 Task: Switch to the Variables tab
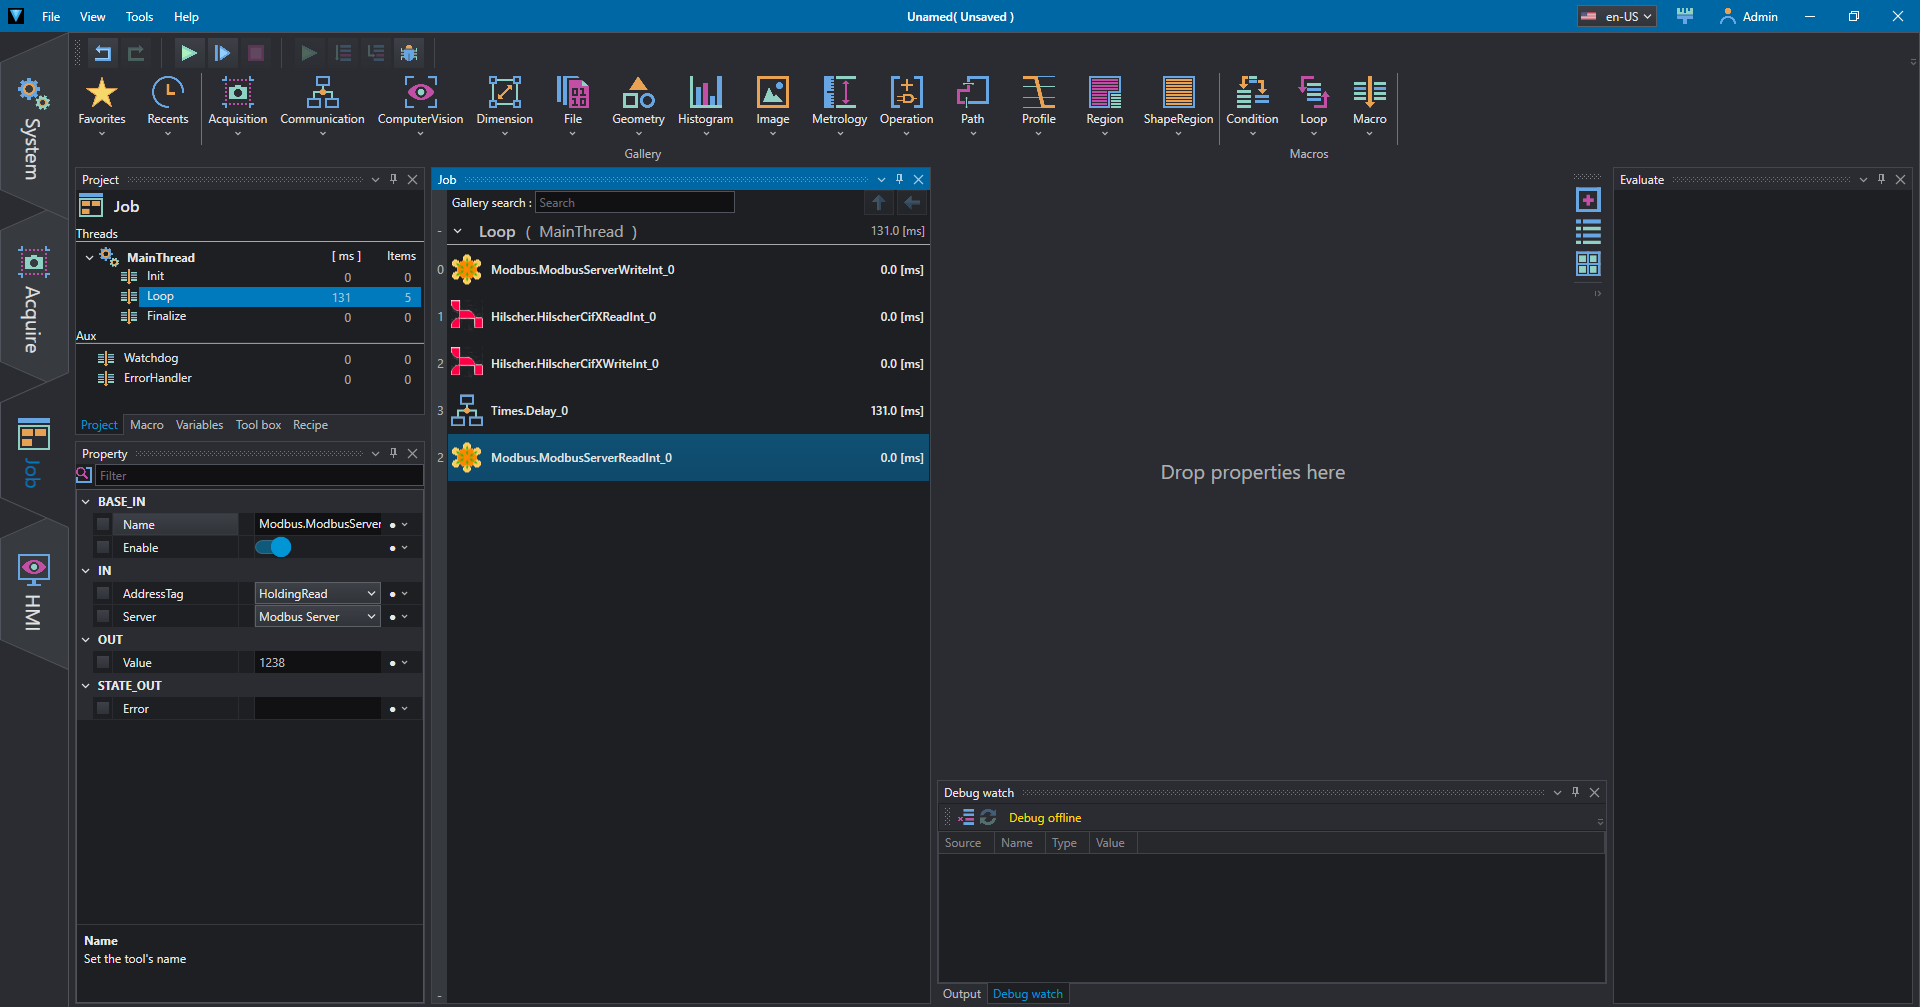pyautogui.click(x=199, y=425)
